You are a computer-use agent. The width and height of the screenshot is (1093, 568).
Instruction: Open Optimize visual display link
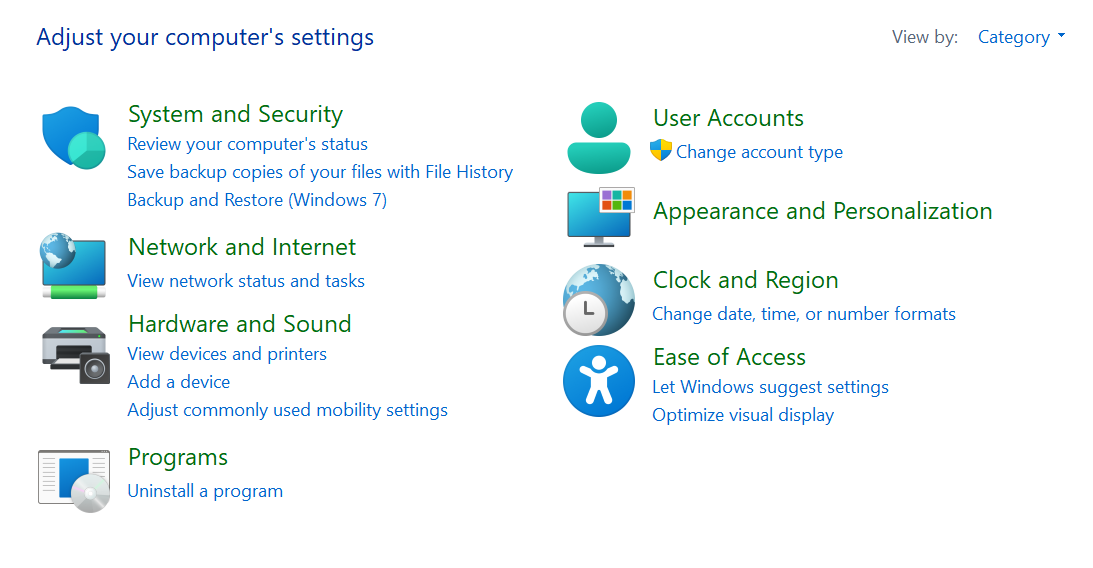(743, 415)
